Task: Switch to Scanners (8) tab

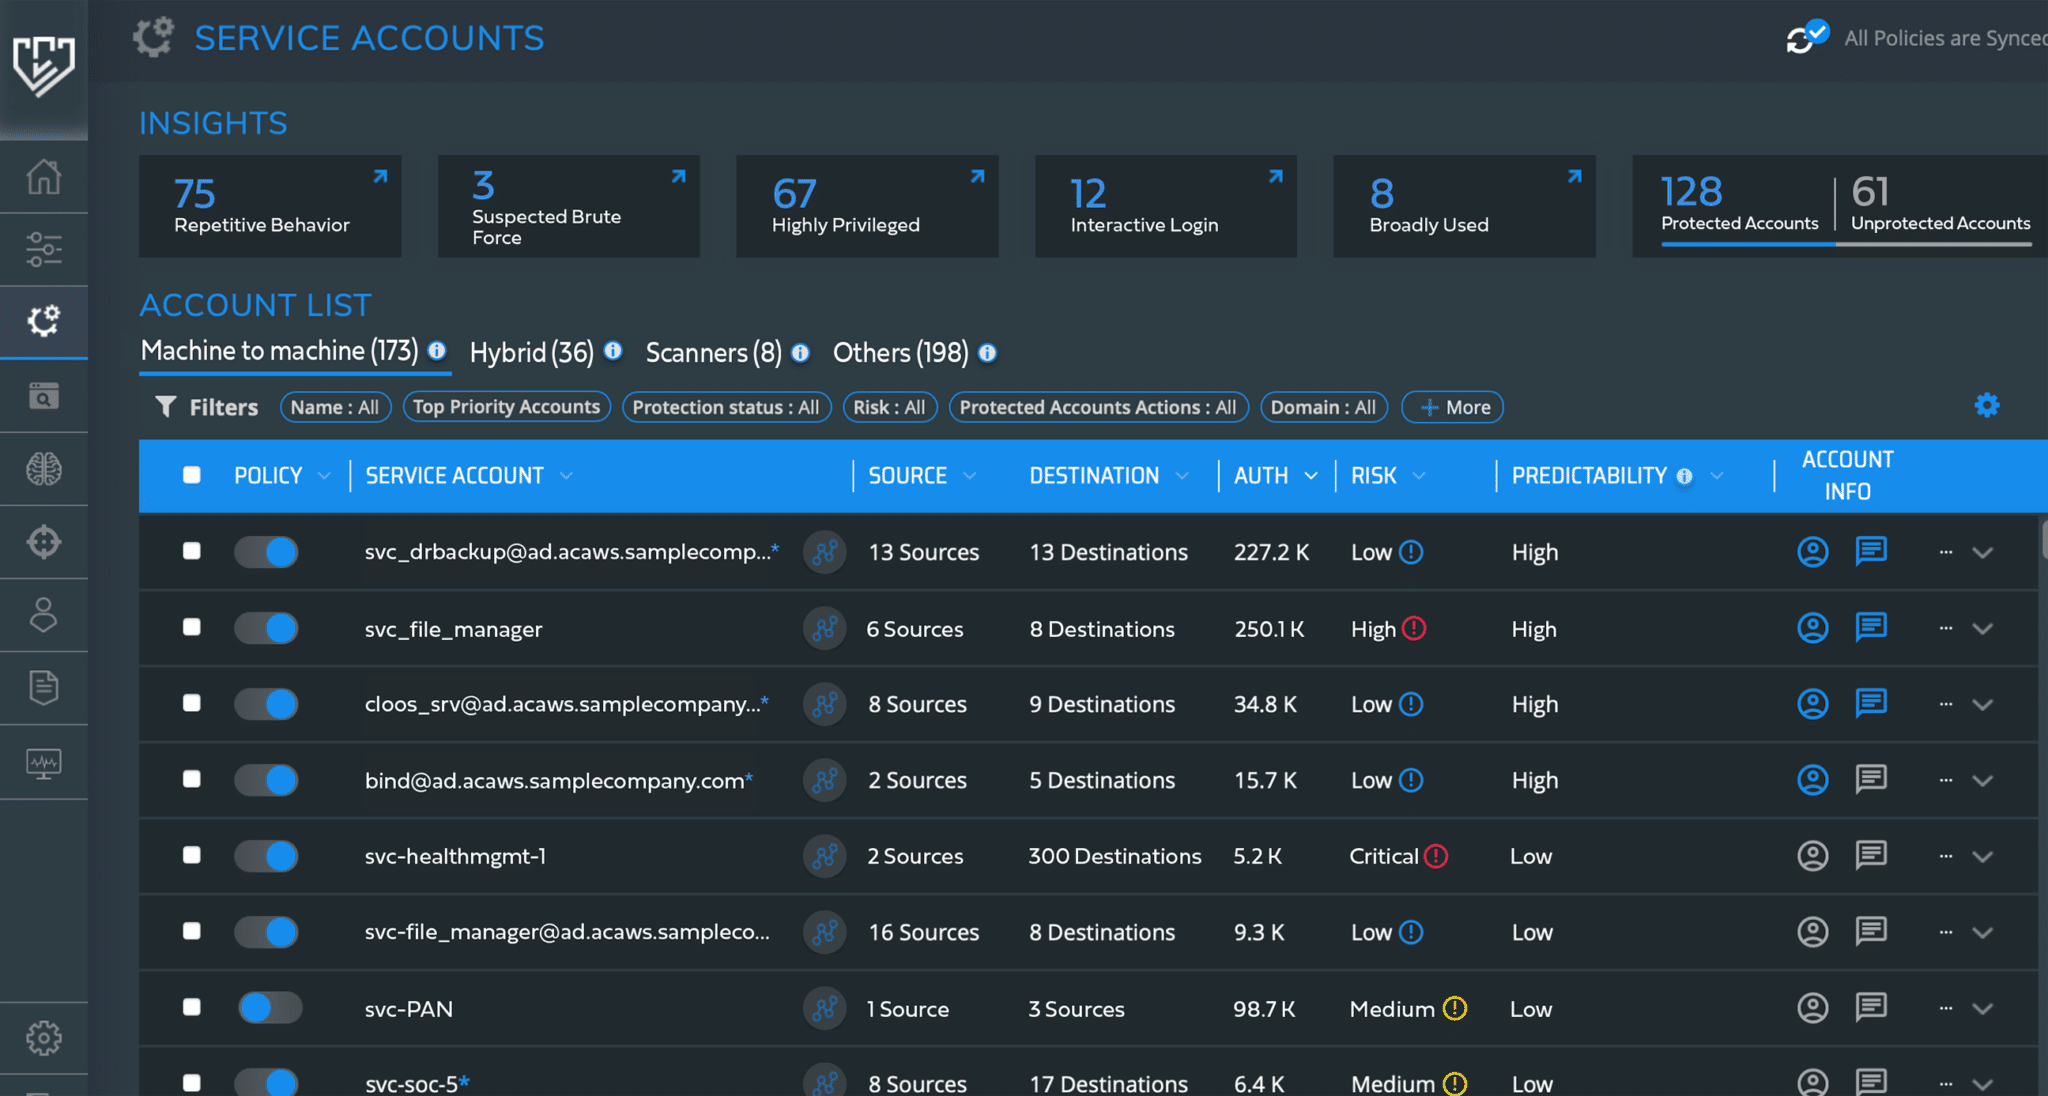Action: coord(713,353)
